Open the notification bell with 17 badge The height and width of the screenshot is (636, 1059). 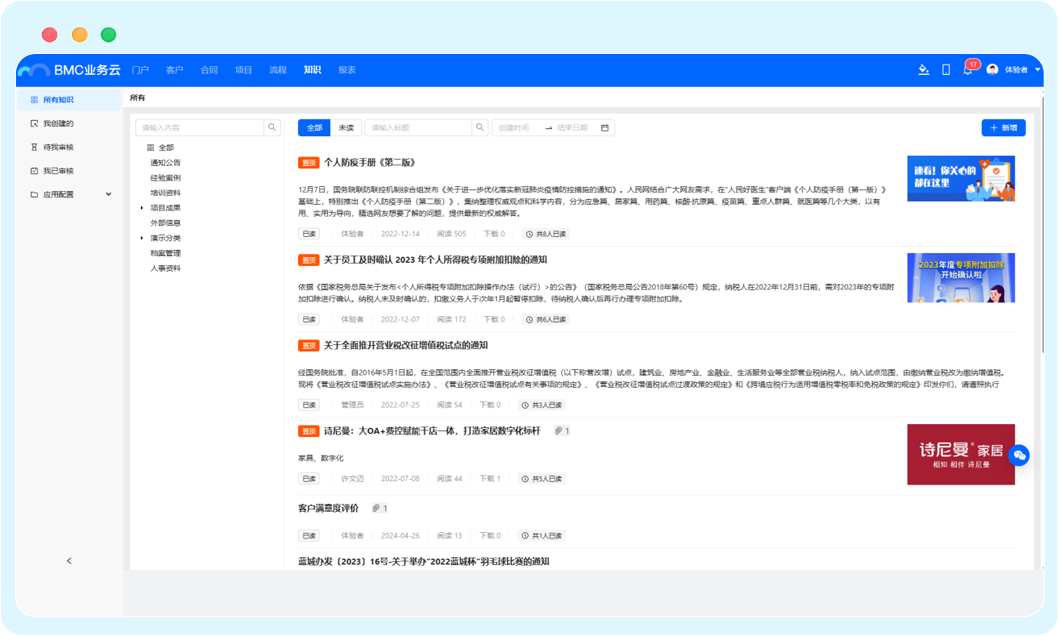(967, 70)
